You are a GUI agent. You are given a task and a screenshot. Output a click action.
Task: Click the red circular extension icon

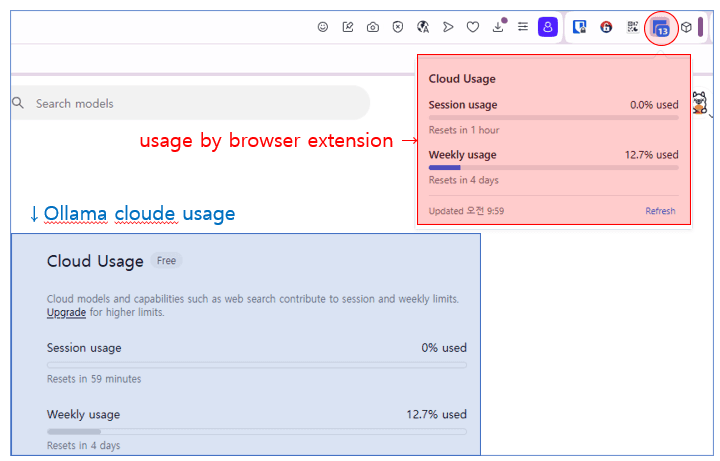coord(606,27)
